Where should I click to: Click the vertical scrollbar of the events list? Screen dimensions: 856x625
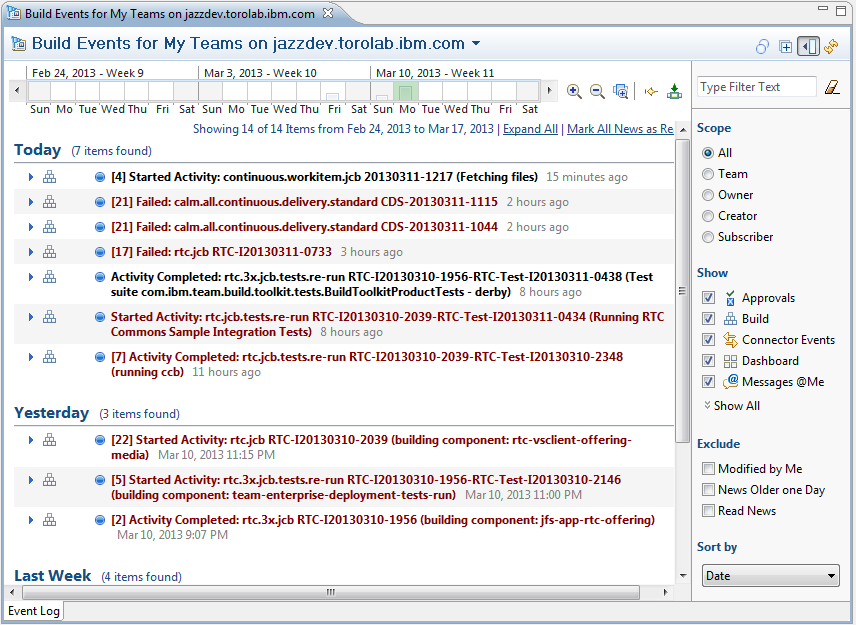(x=682, y=290)
